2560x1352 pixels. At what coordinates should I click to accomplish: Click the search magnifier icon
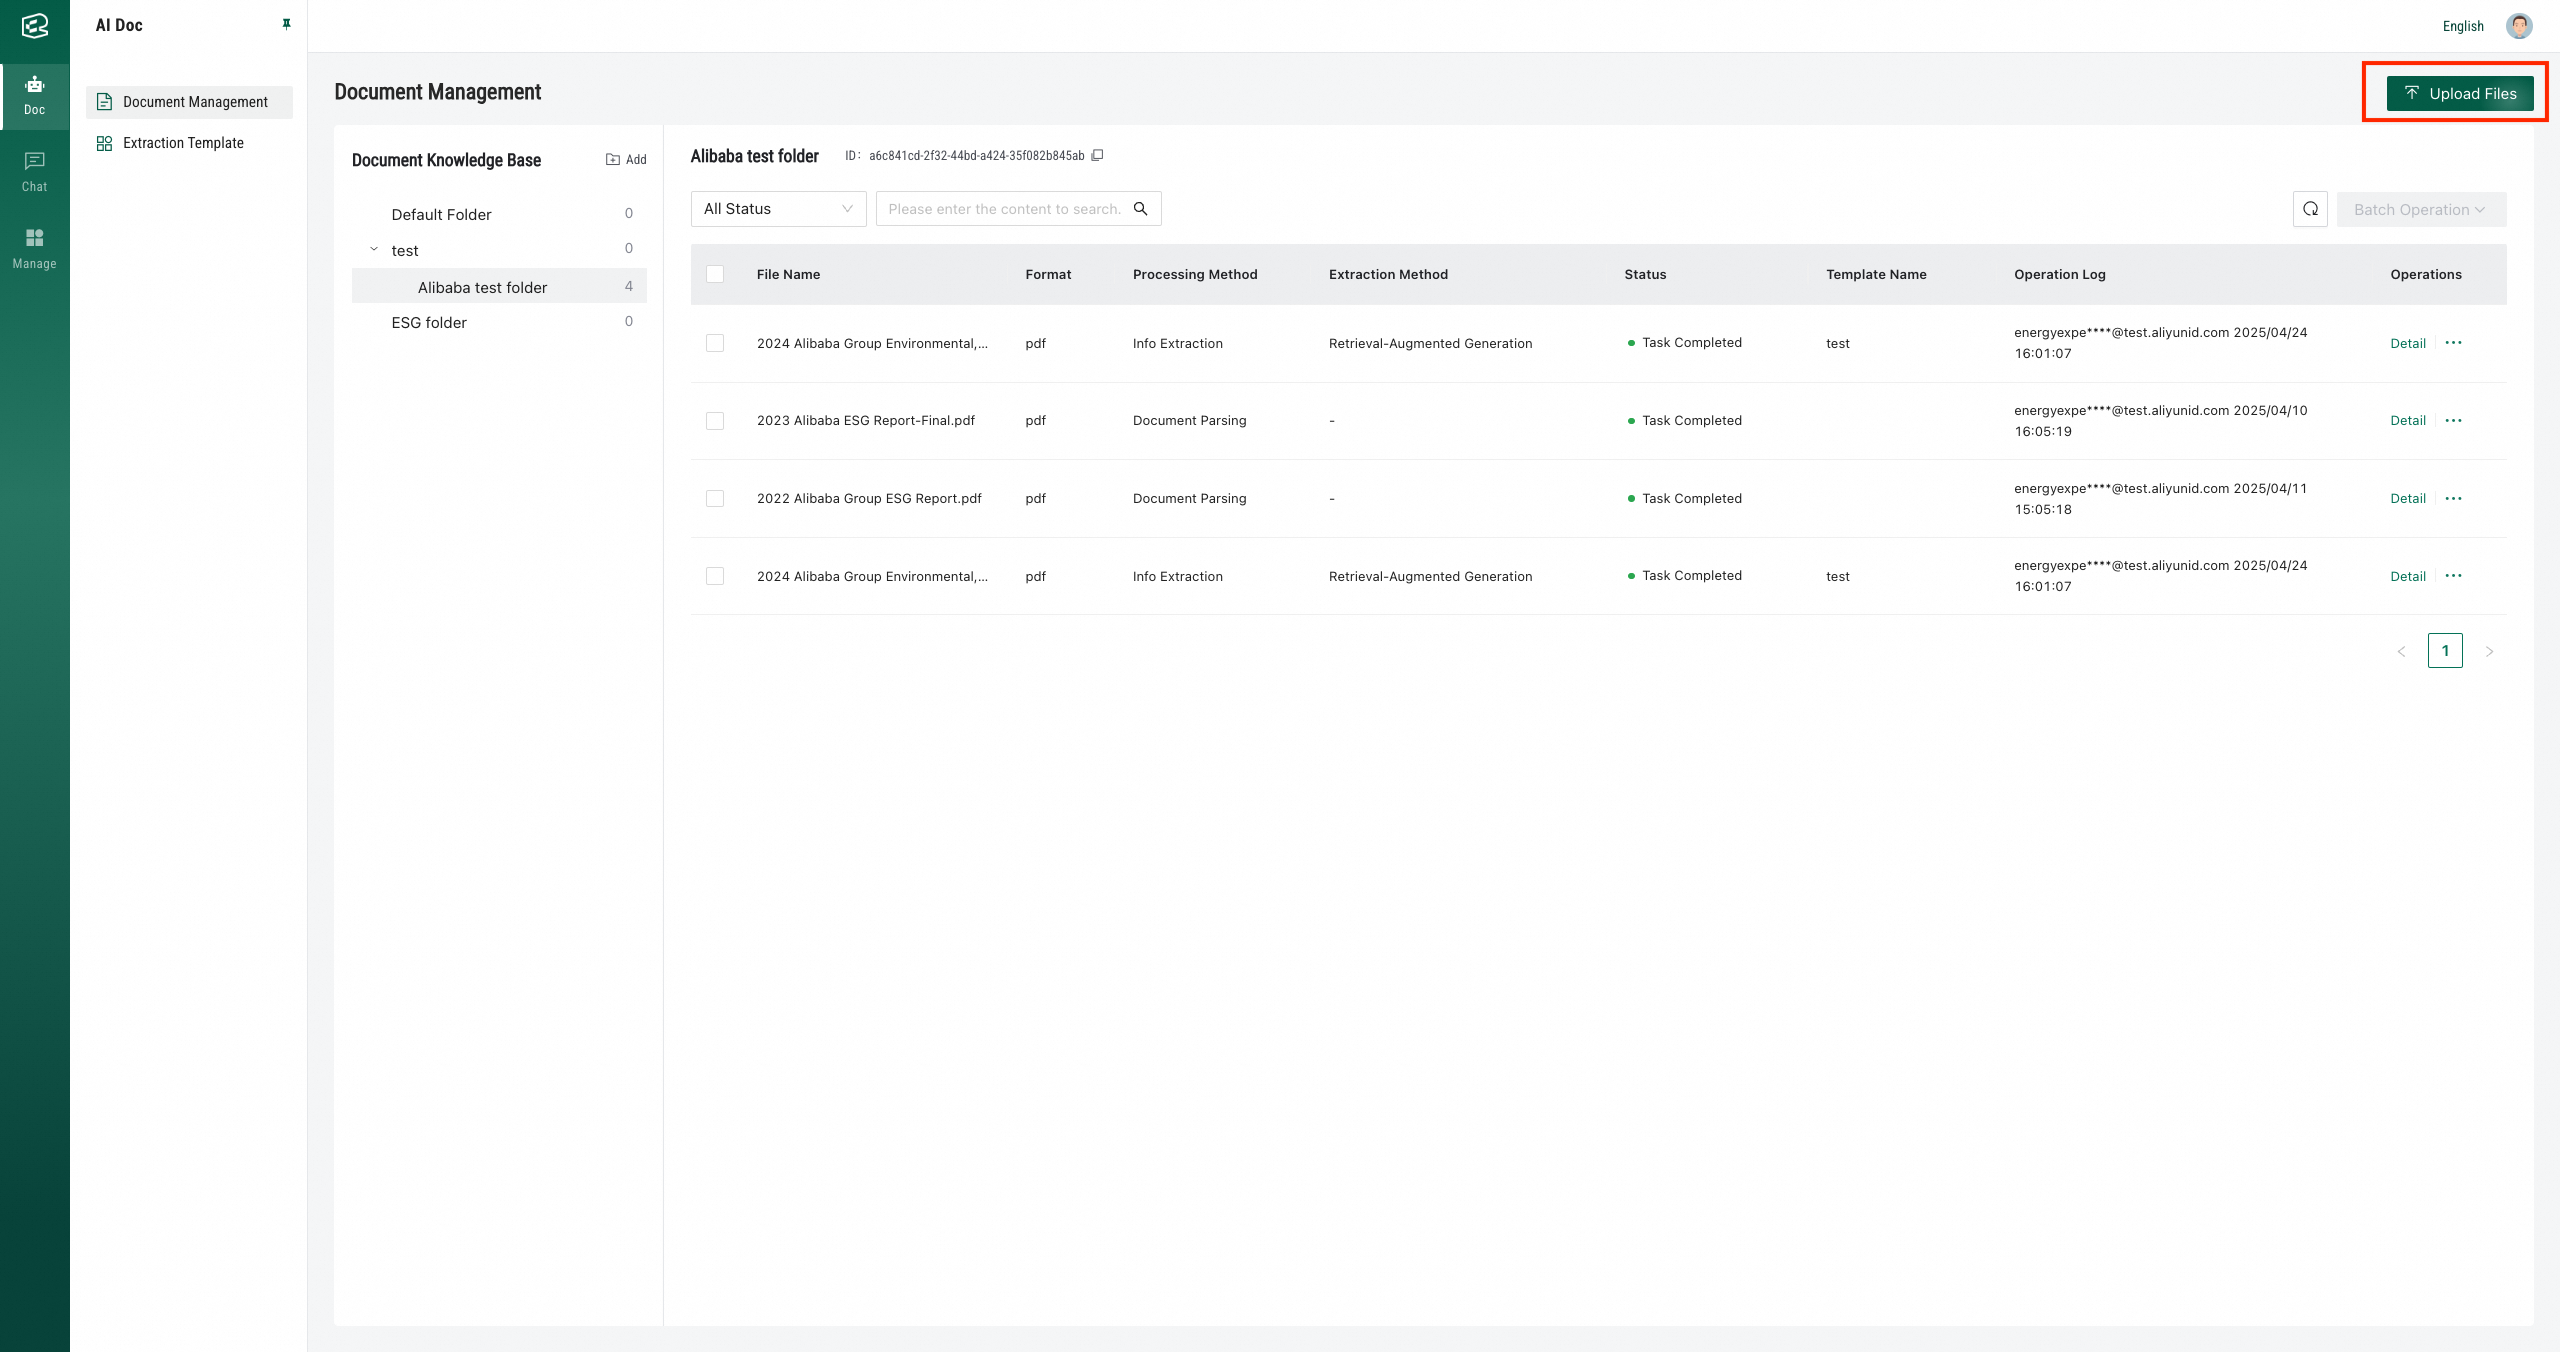coord(1140,209)
